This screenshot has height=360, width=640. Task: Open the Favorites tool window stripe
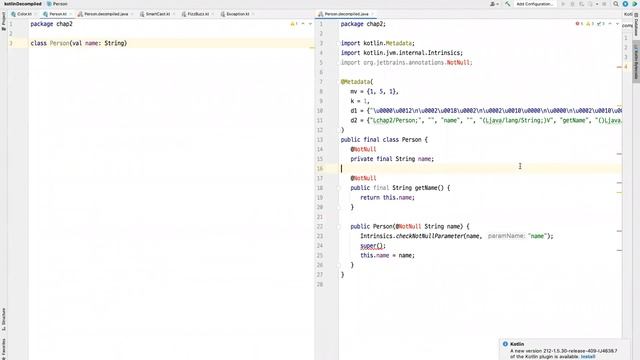coord(4,348)
